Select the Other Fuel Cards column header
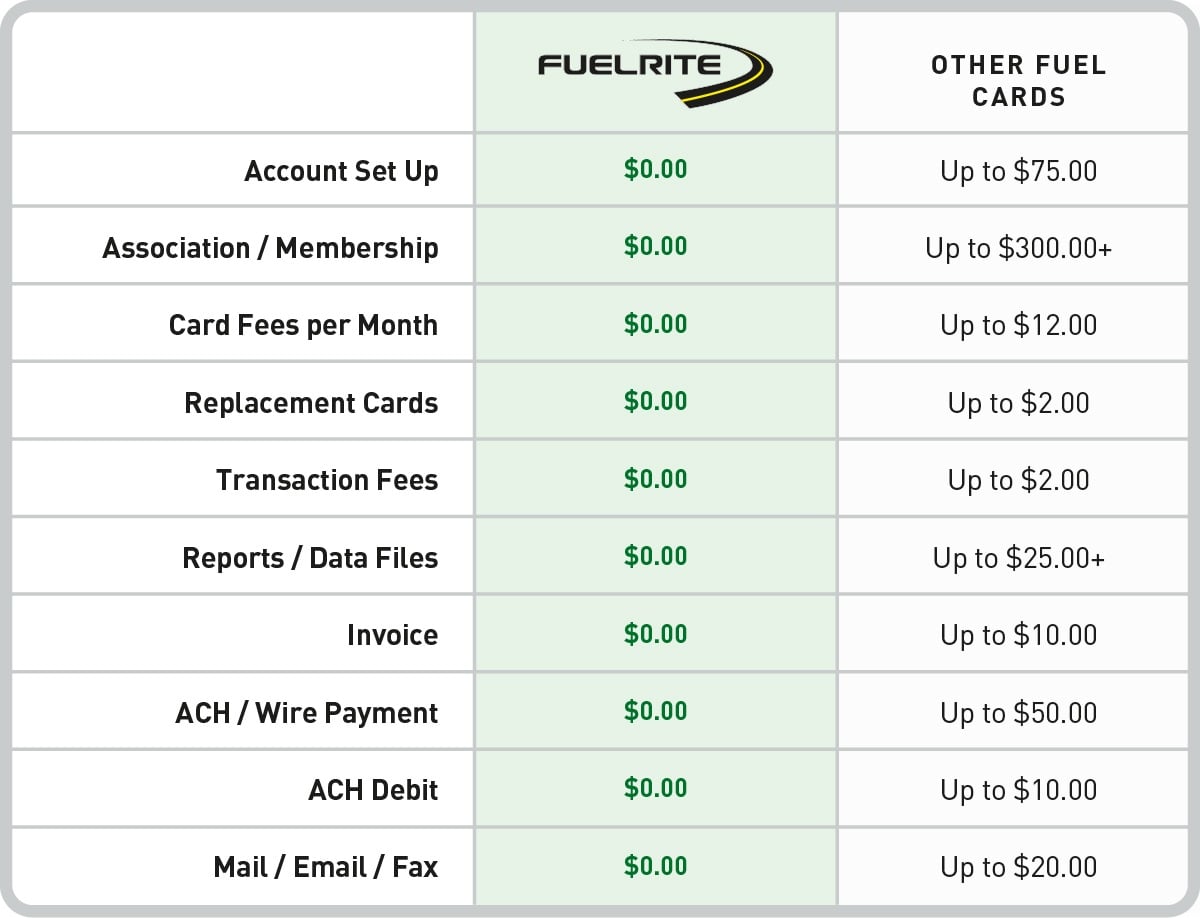Screen dimensions: 1200x918 1018,81
